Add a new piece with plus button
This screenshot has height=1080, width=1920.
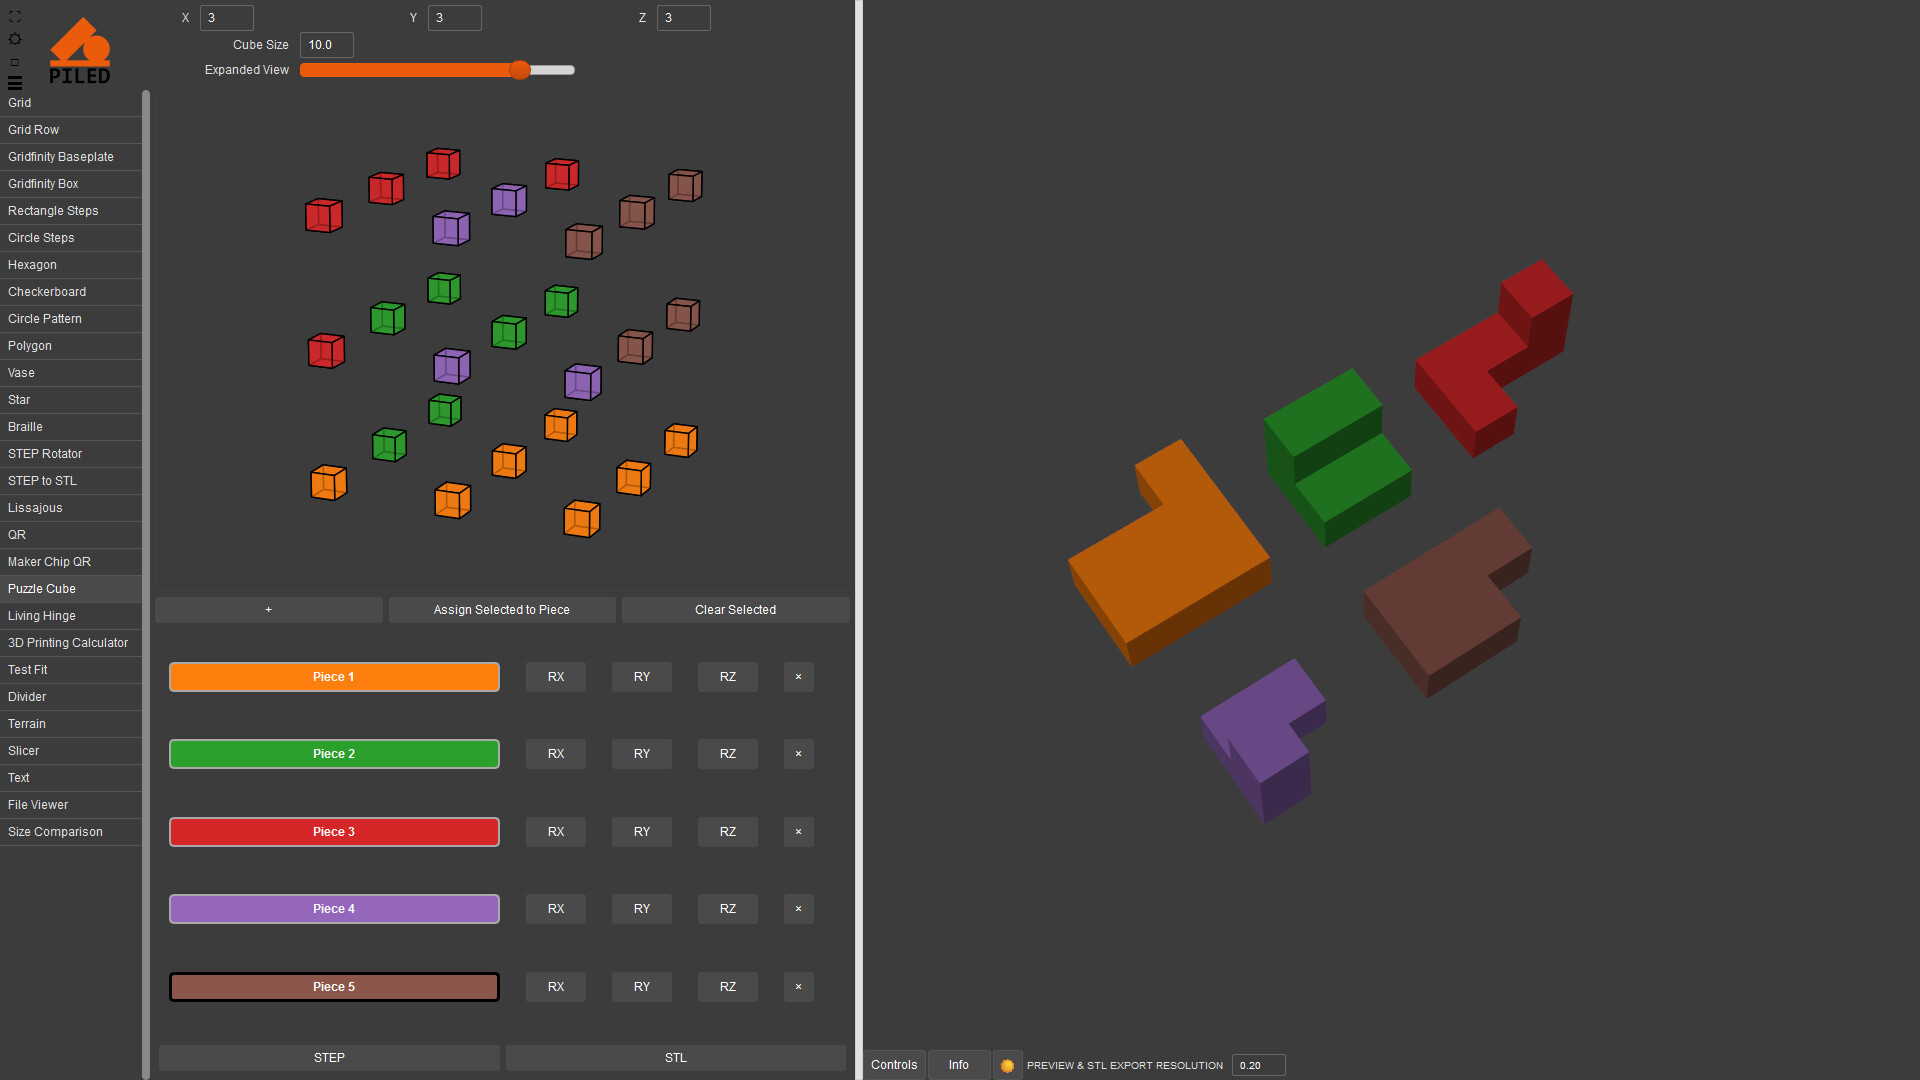click(268, 610)
